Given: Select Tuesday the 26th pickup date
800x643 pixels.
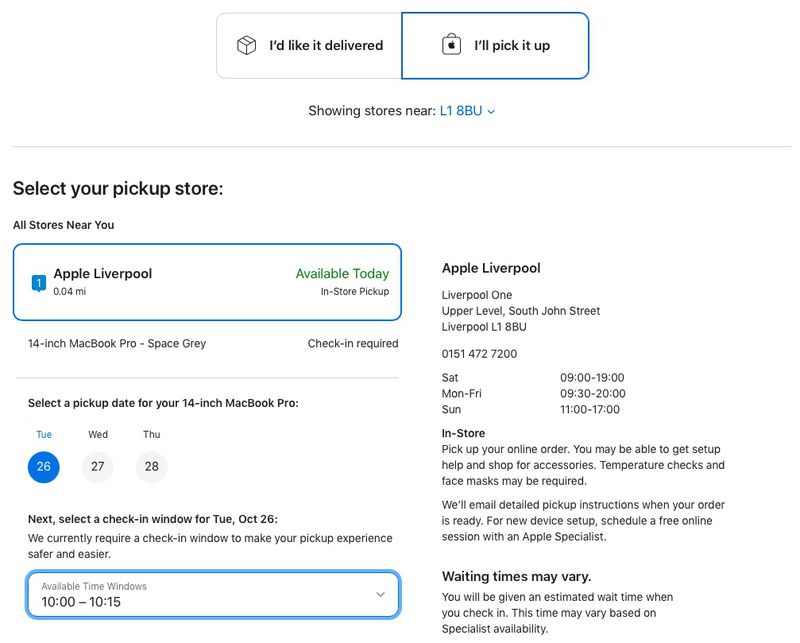Looking at the screenshot, I should [43, 466].
